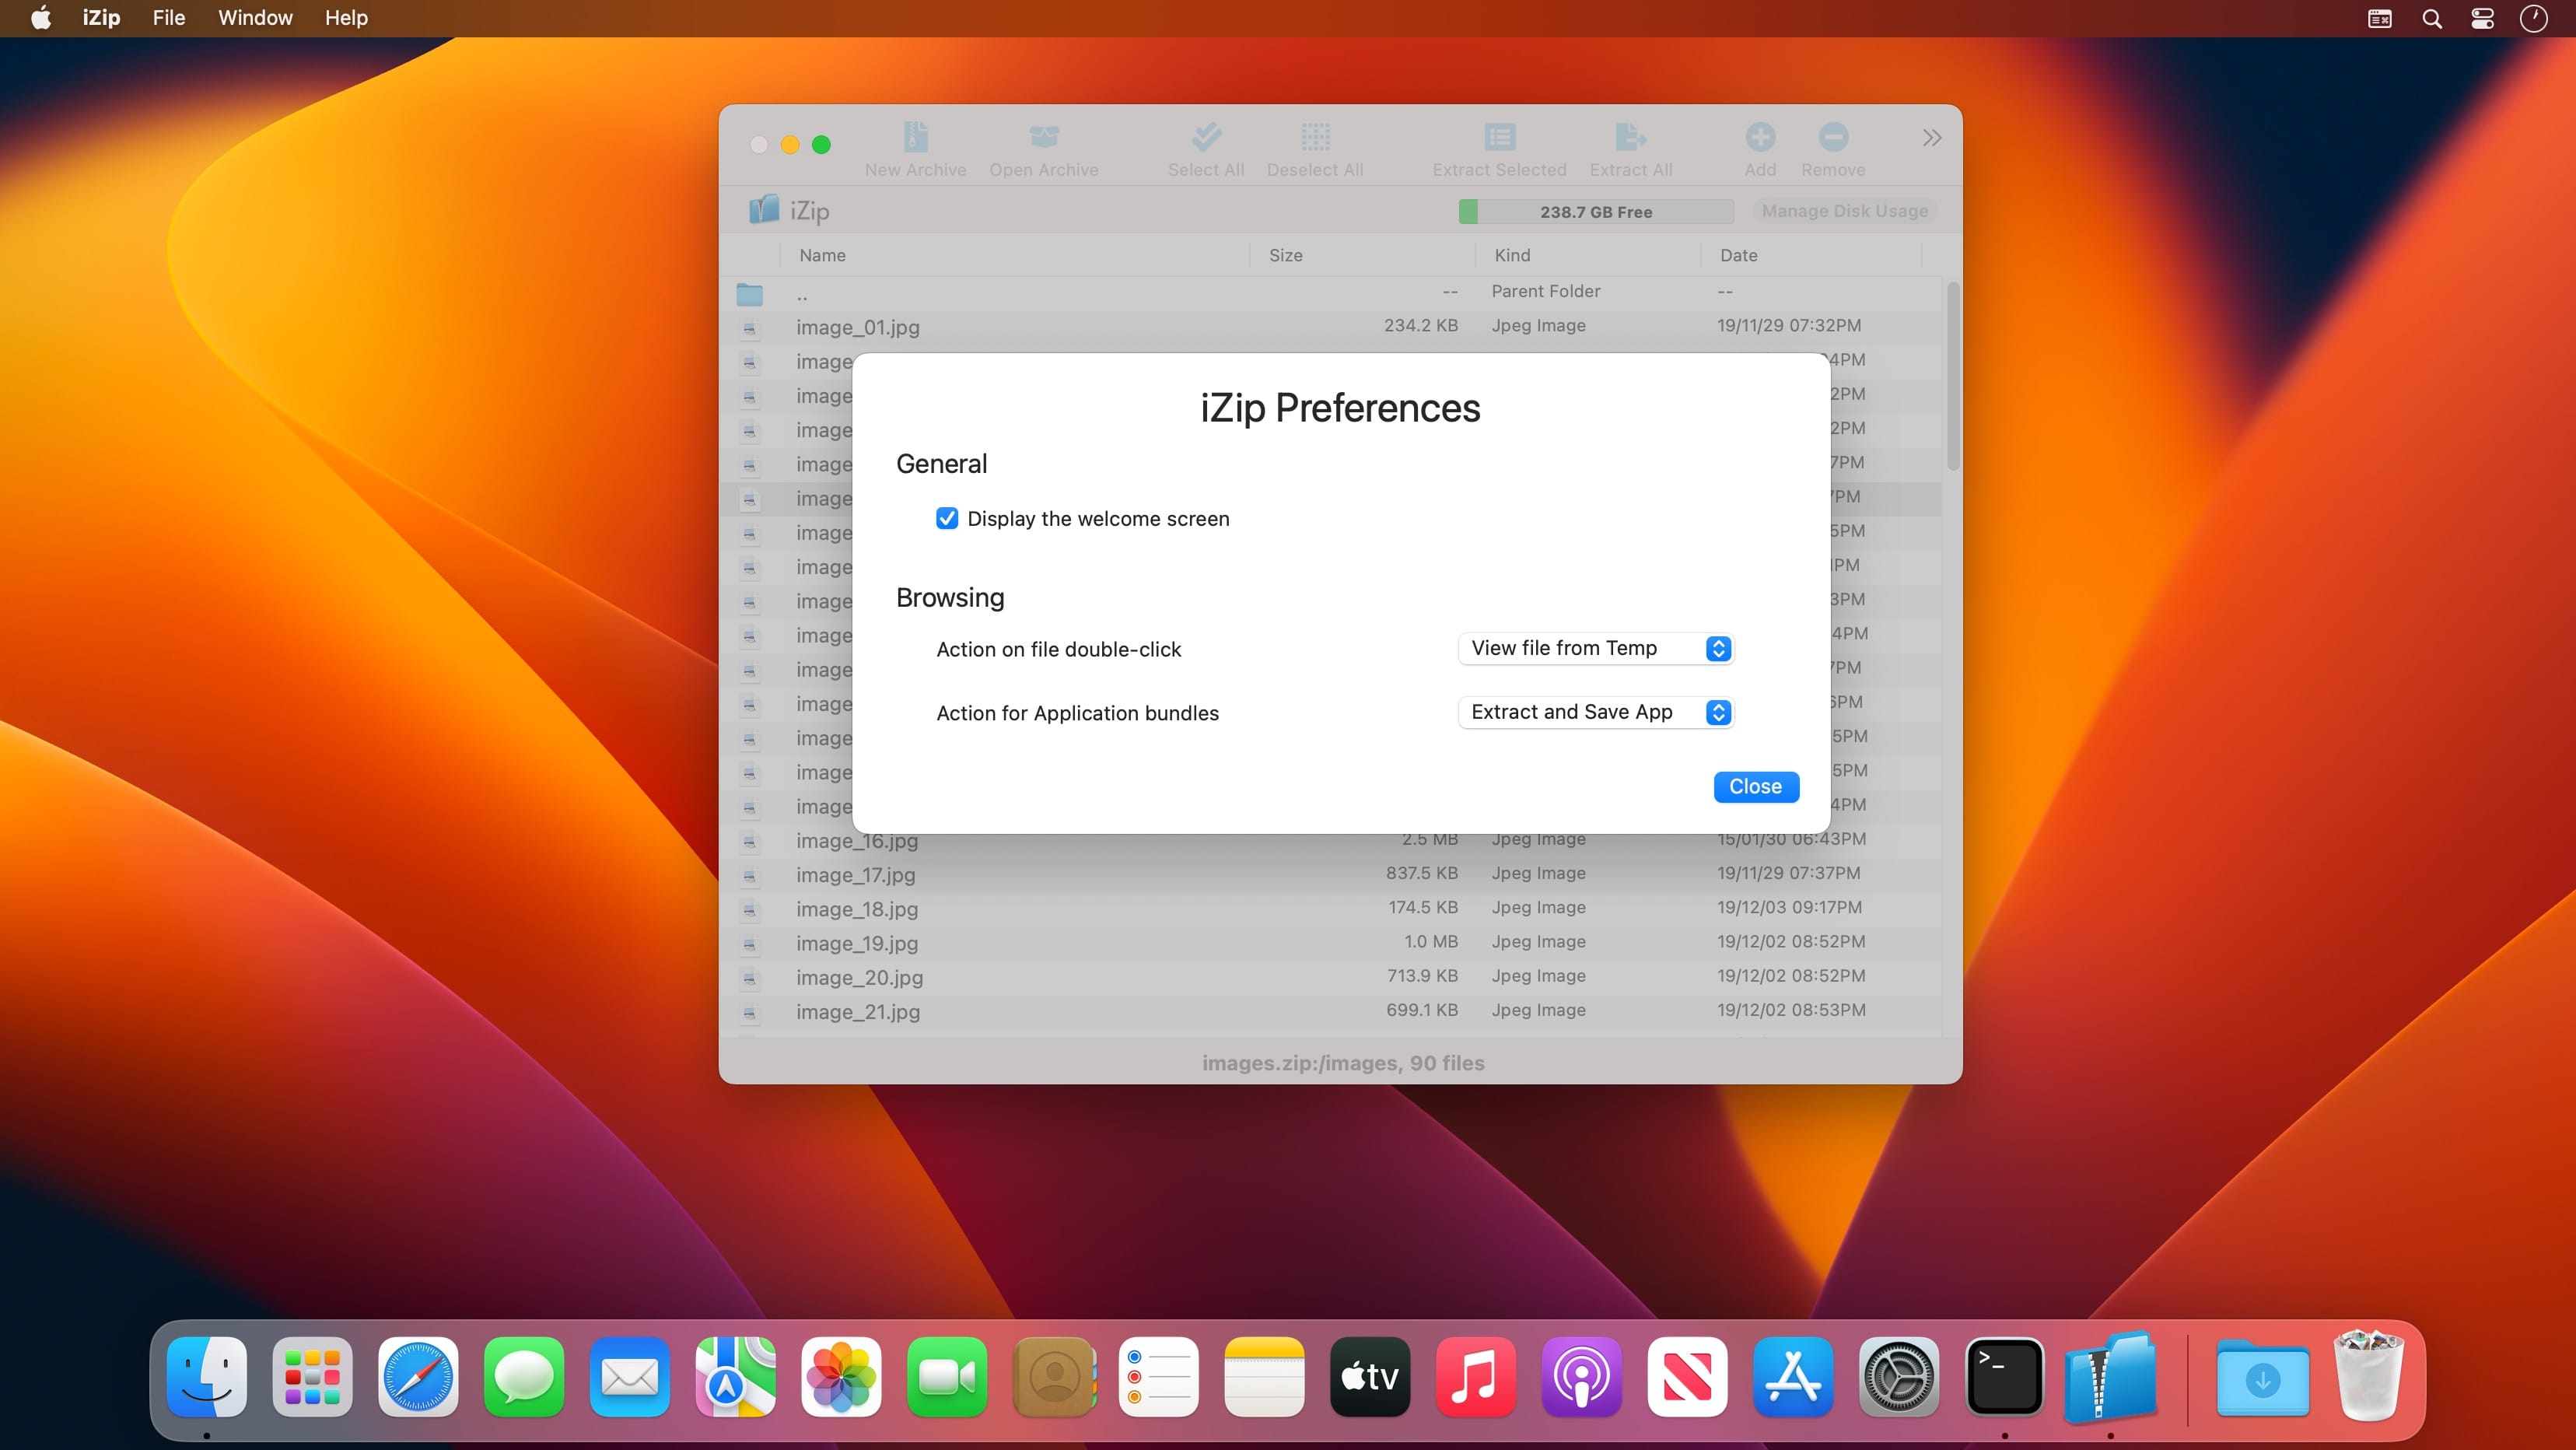This screenshot has height=1450, width=2576.
Task: Click the Spotlight search icon in menu bar
Action: 2432,18
